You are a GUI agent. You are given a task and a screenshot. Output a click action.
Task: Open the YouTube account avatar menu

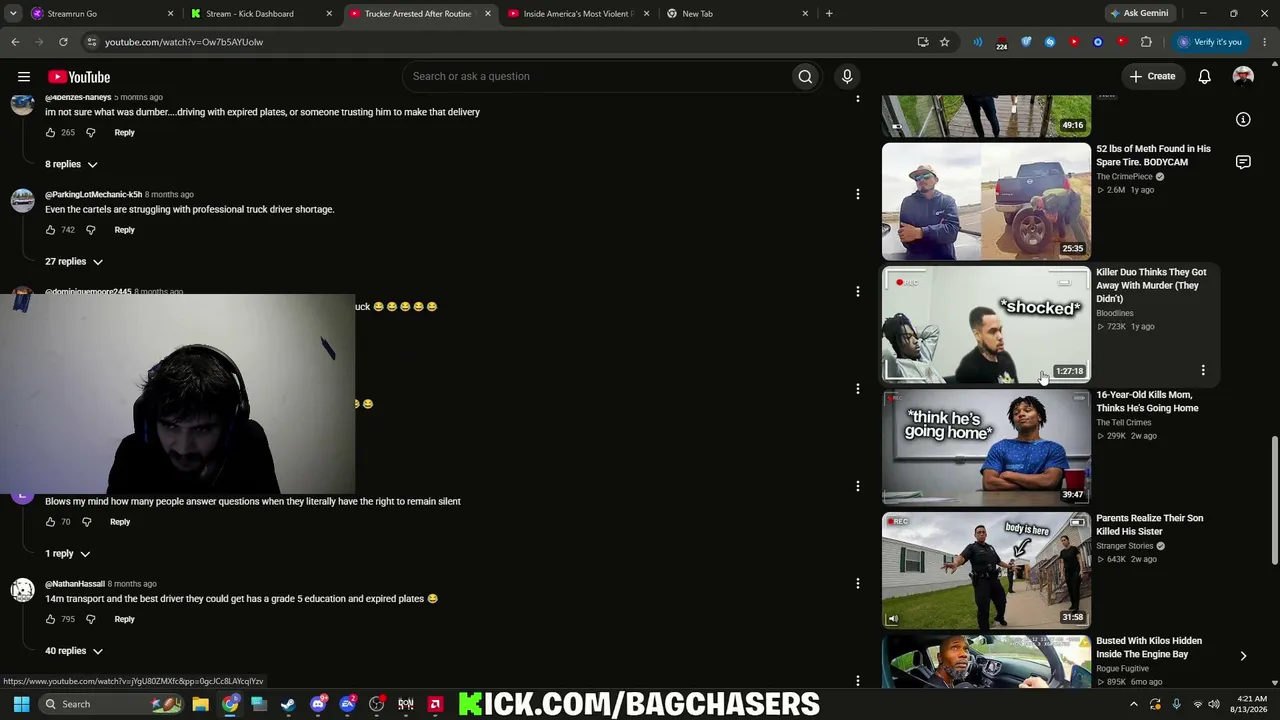click(1243, 77)
